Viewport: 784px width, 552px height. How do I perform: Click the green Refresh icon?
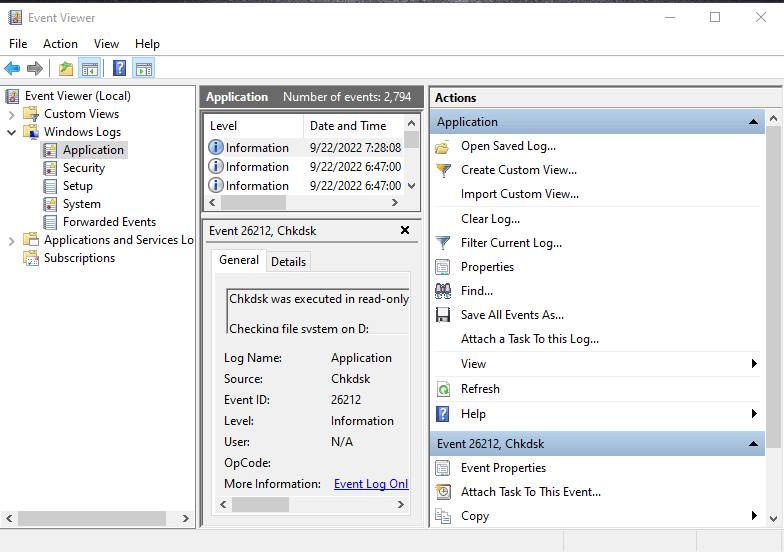click(x=443, y=389)
